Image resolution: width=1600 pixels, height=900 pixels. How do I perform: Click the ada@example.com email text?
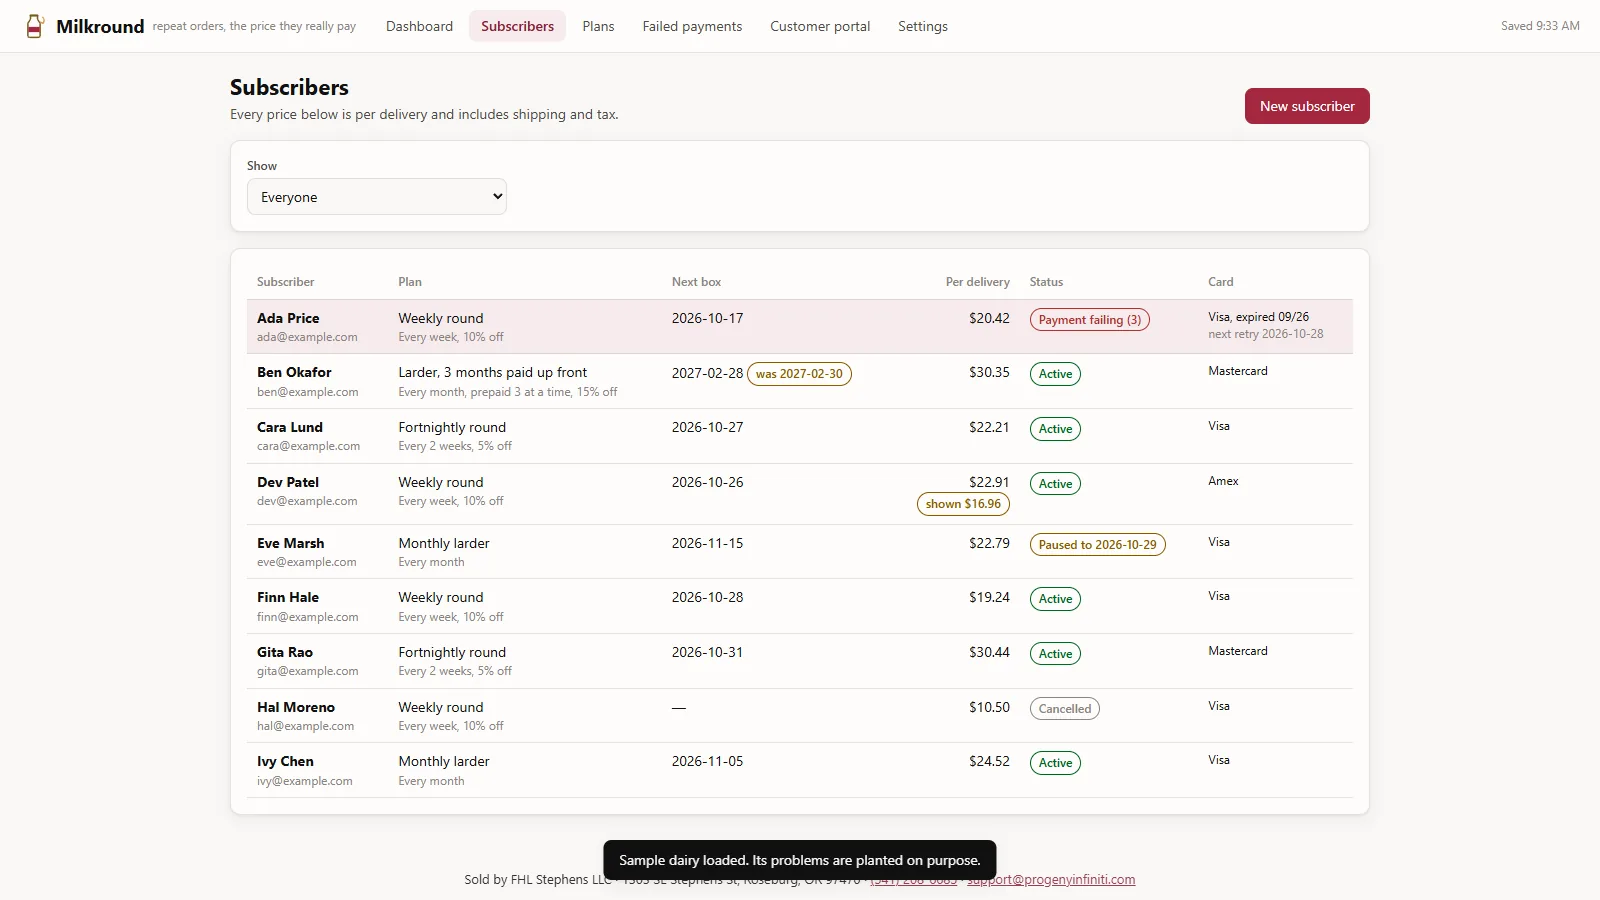[x=307, y=337]
